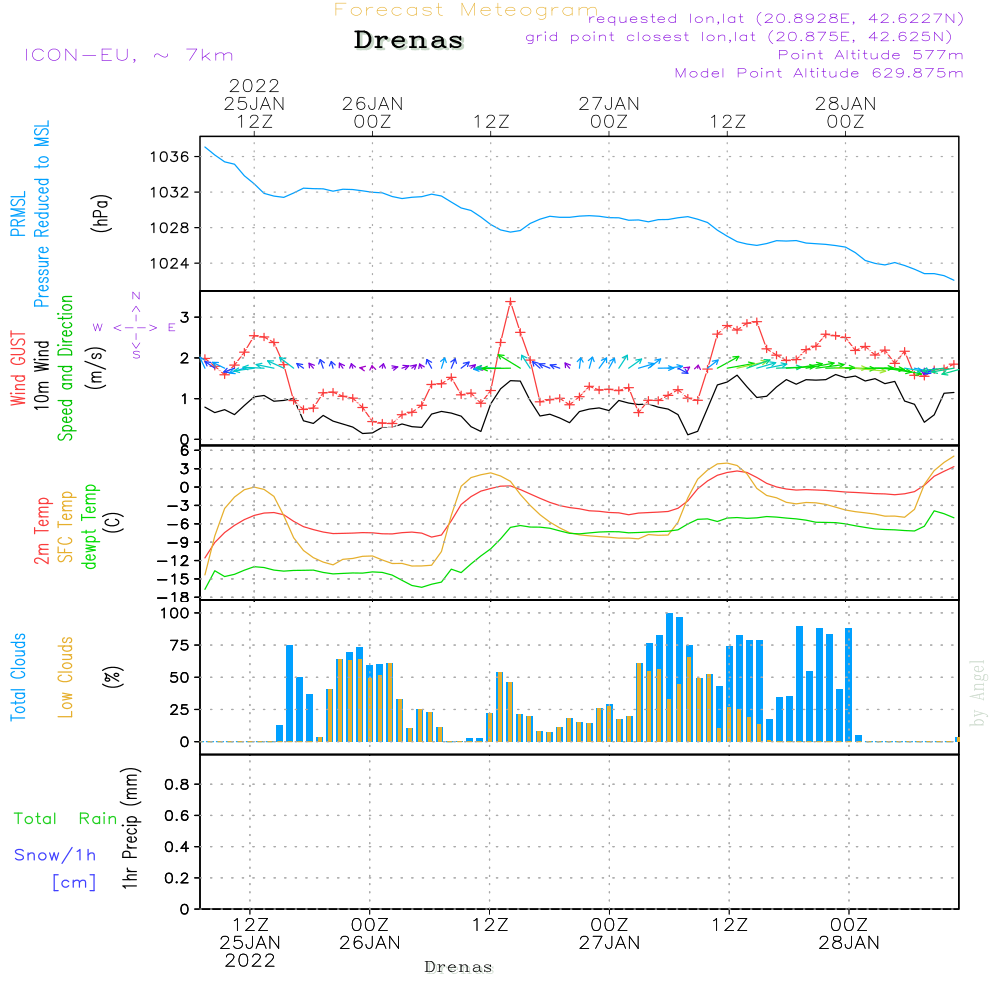The height and width of the screenshot is (1000, 1000).
Task: Click the '0.8' tick on precip axis
Action: tap(177, 784)
